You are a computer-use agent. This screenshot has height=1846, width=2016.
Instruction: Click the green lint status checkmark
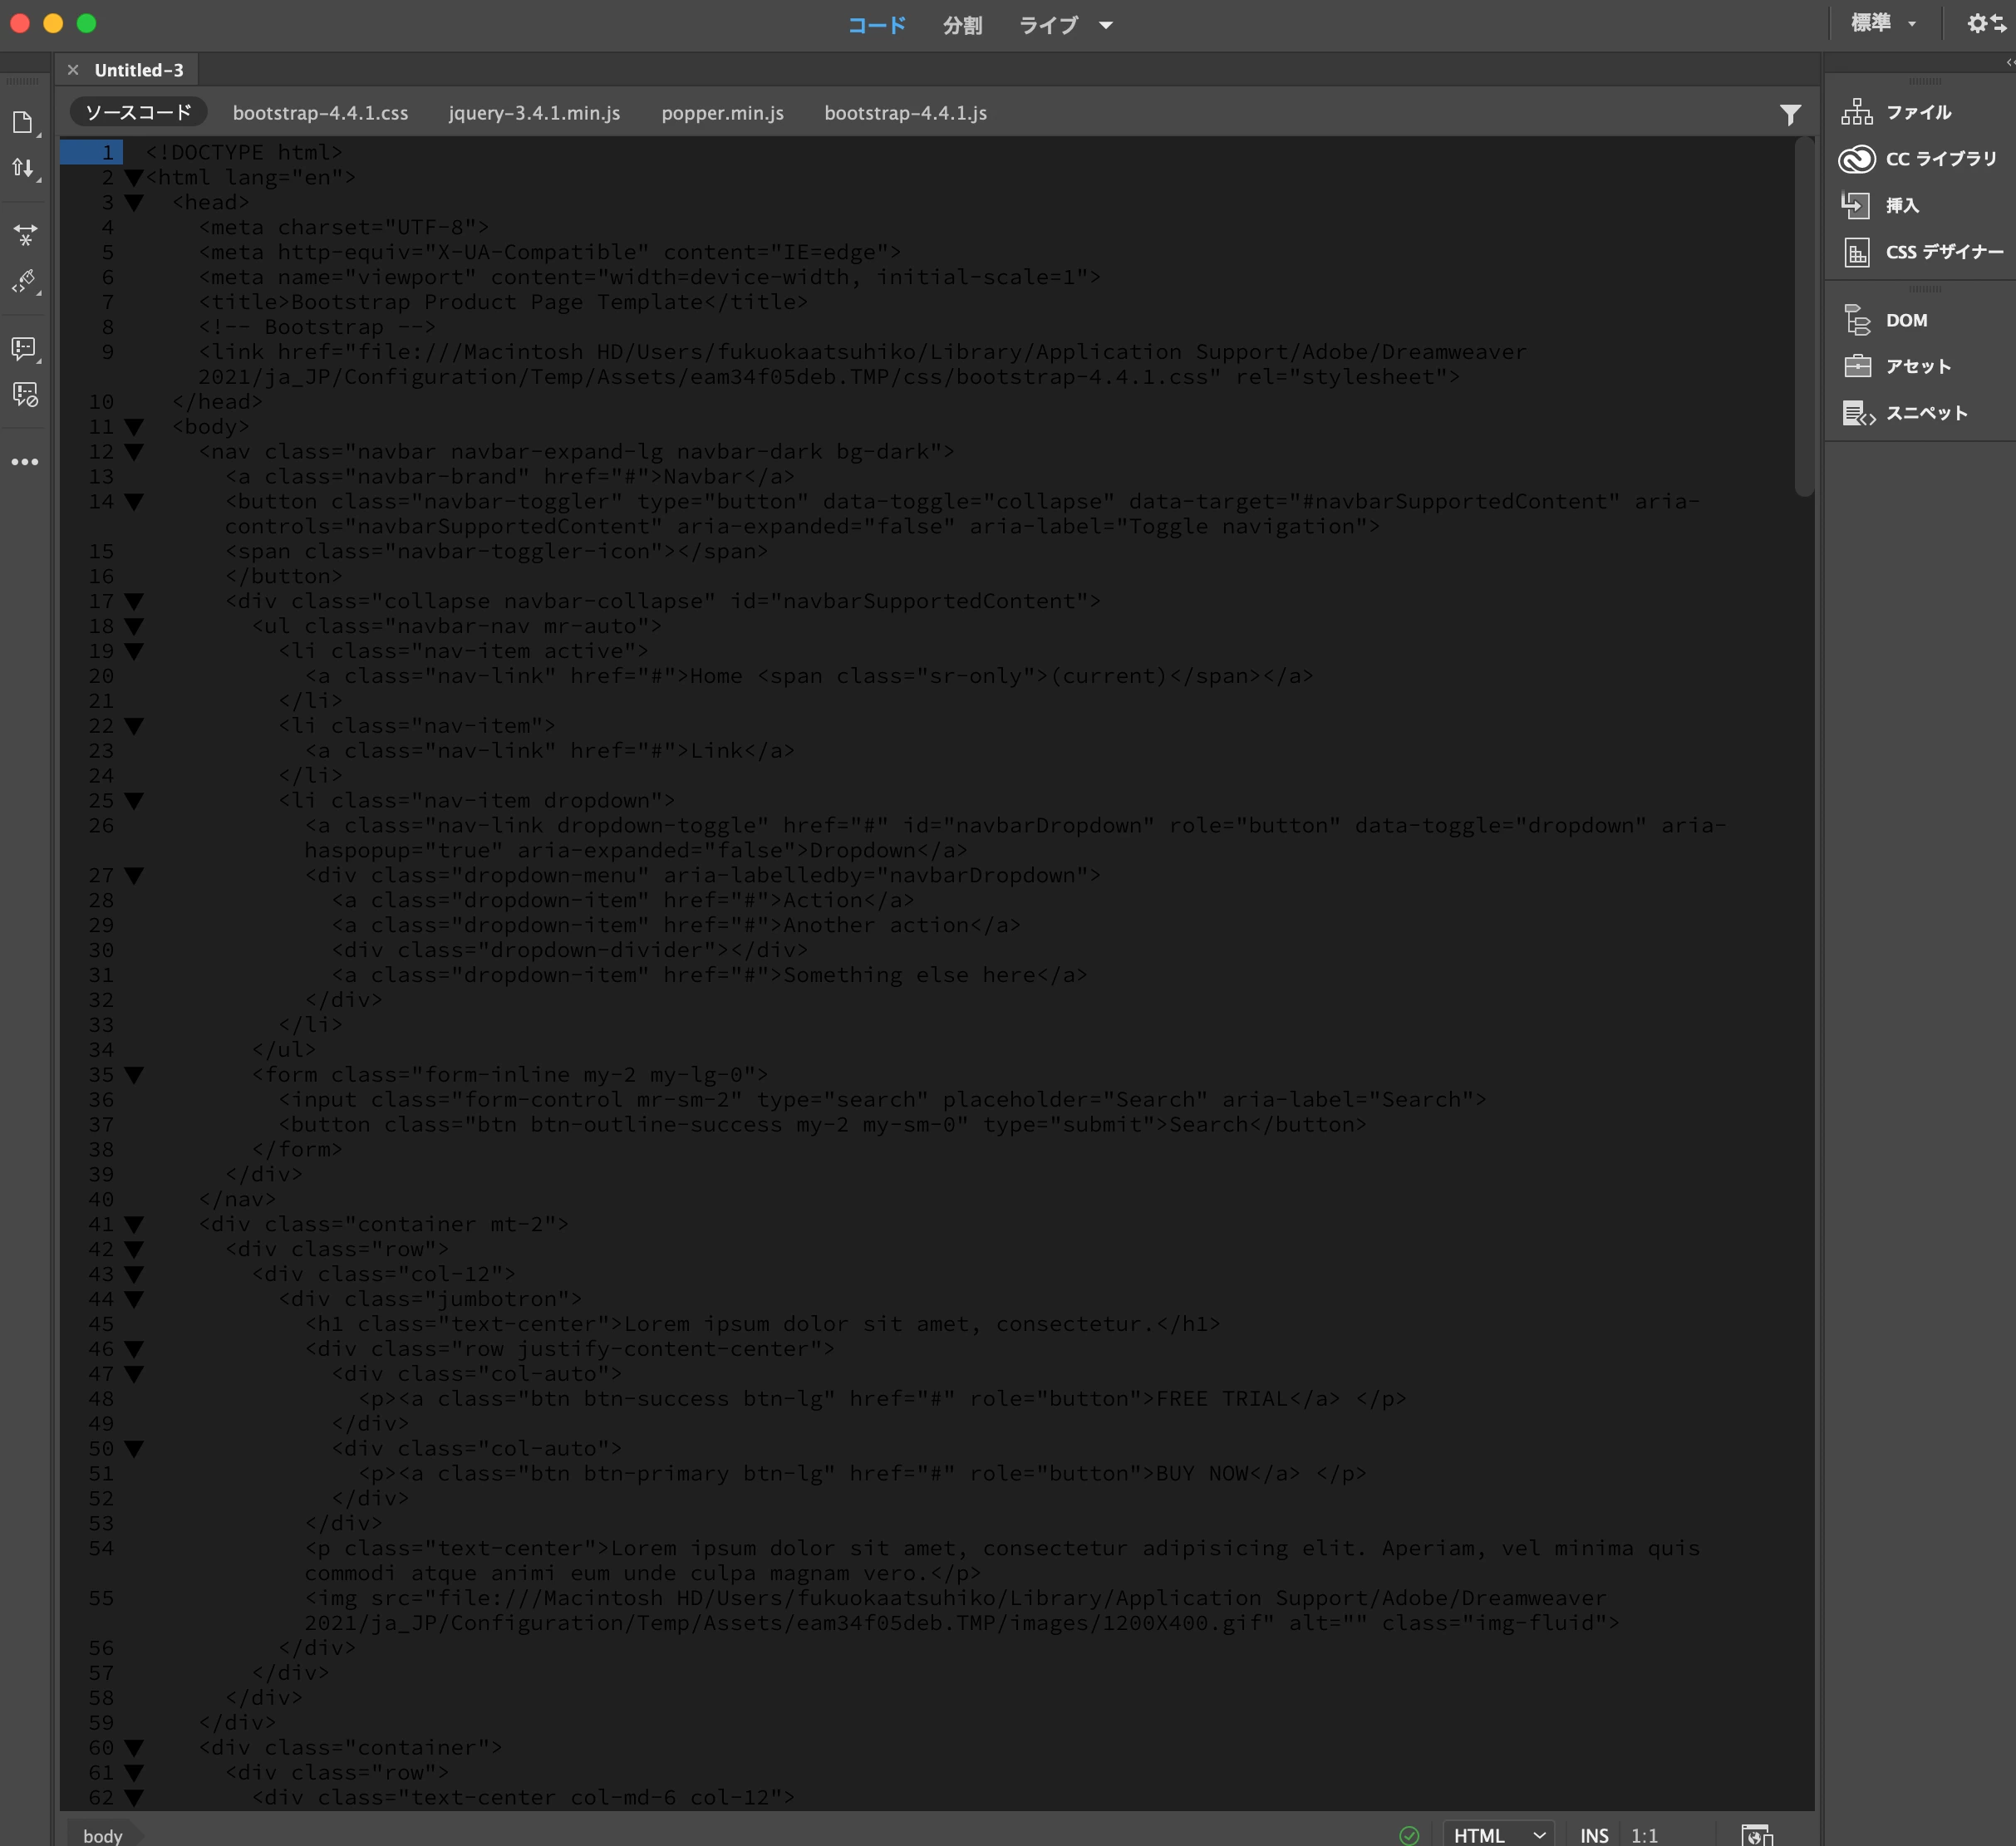(1409, 1834)
